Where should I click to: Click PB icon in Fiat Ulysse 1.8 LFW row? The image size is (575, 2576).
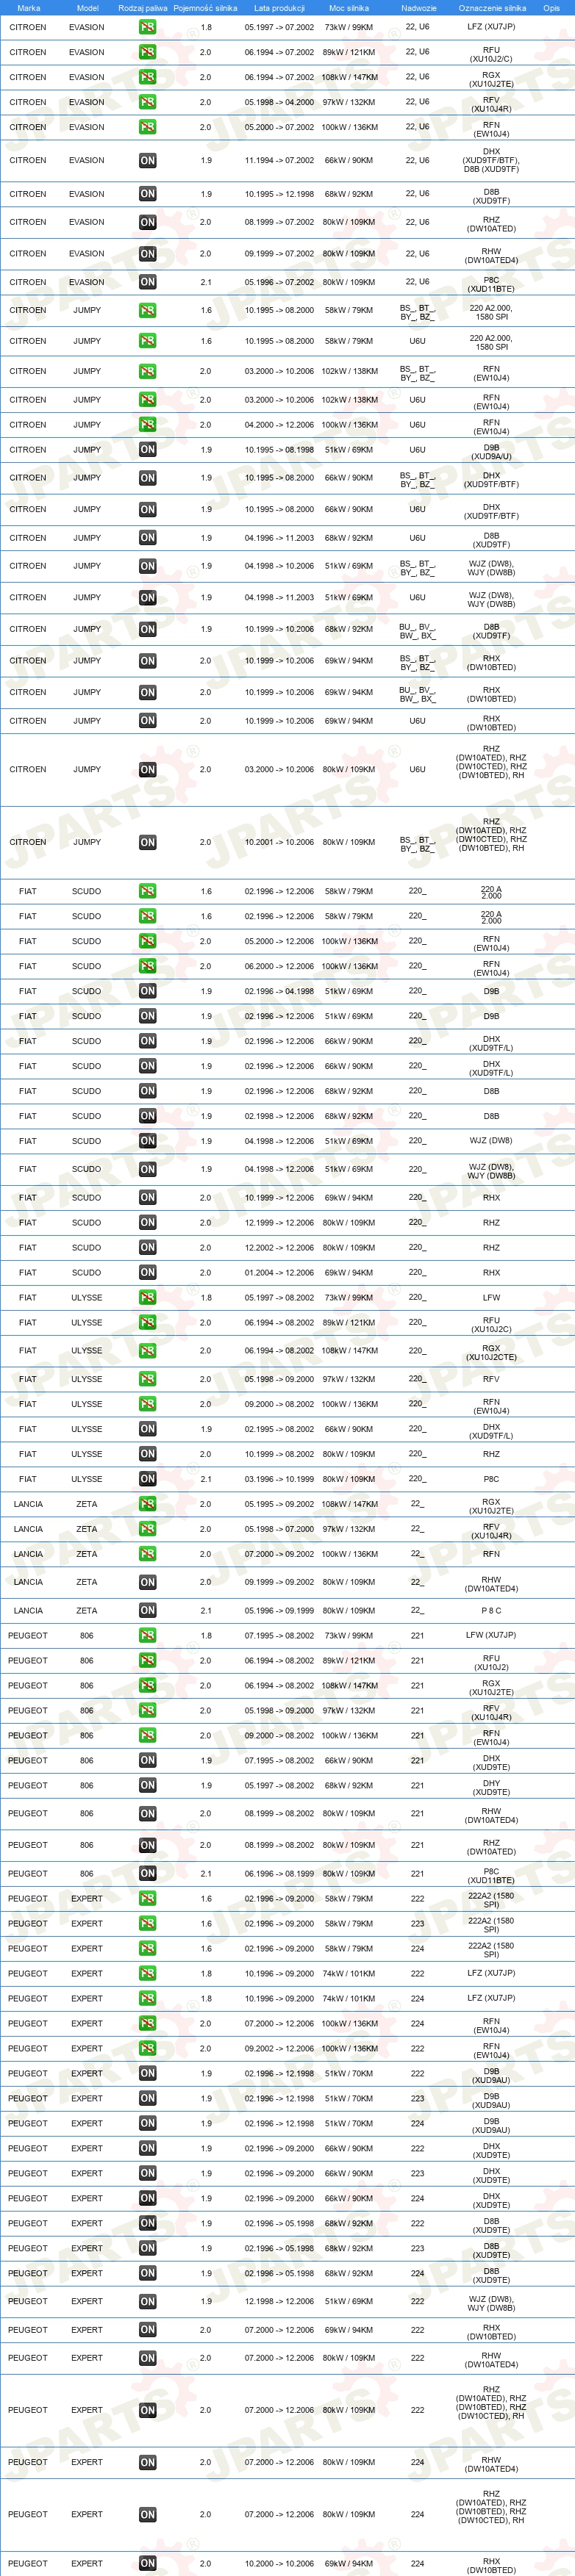coord(147,1298)
